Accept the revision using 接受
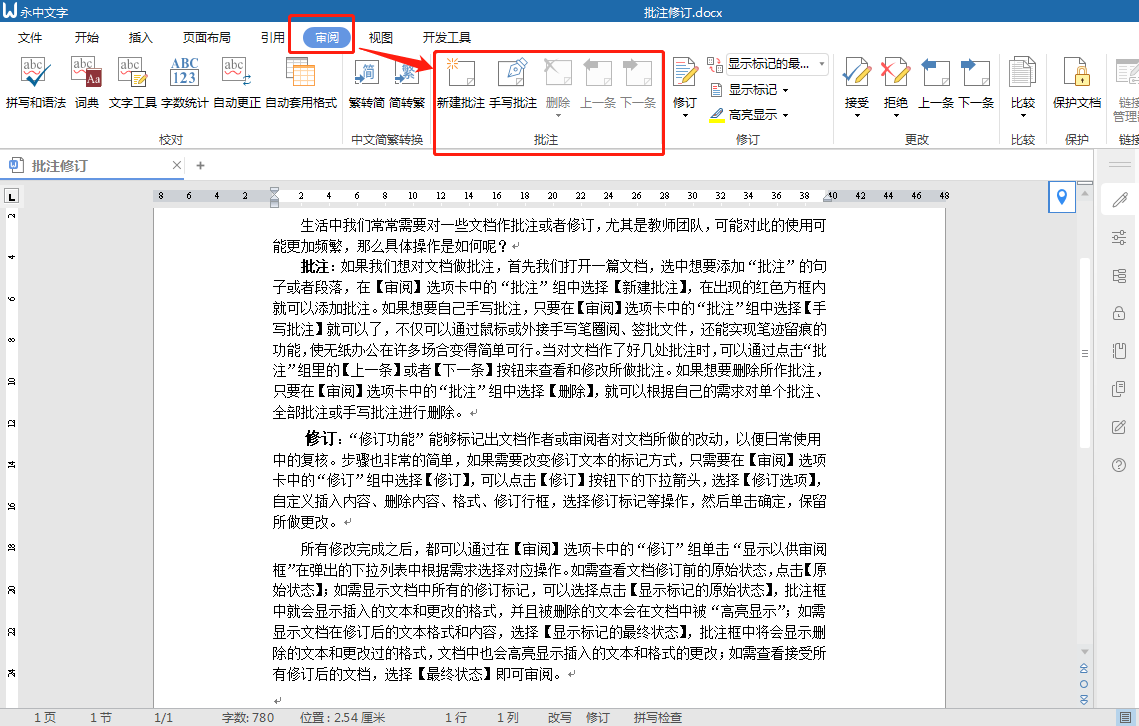1139x726 pixels. (857, 85)
